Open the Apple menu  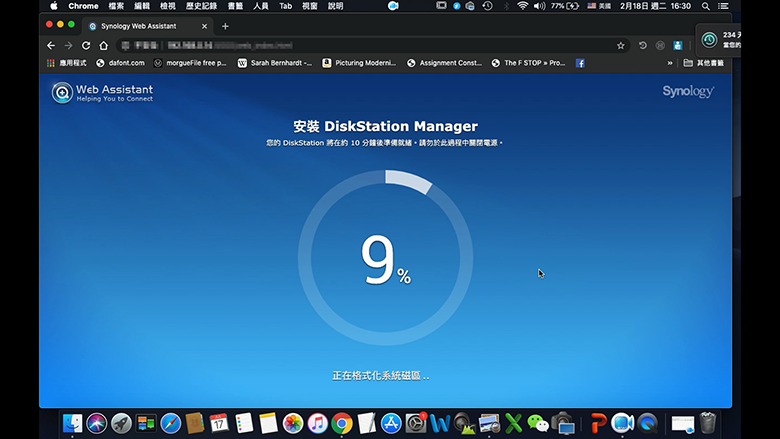[x=54, y=6]
